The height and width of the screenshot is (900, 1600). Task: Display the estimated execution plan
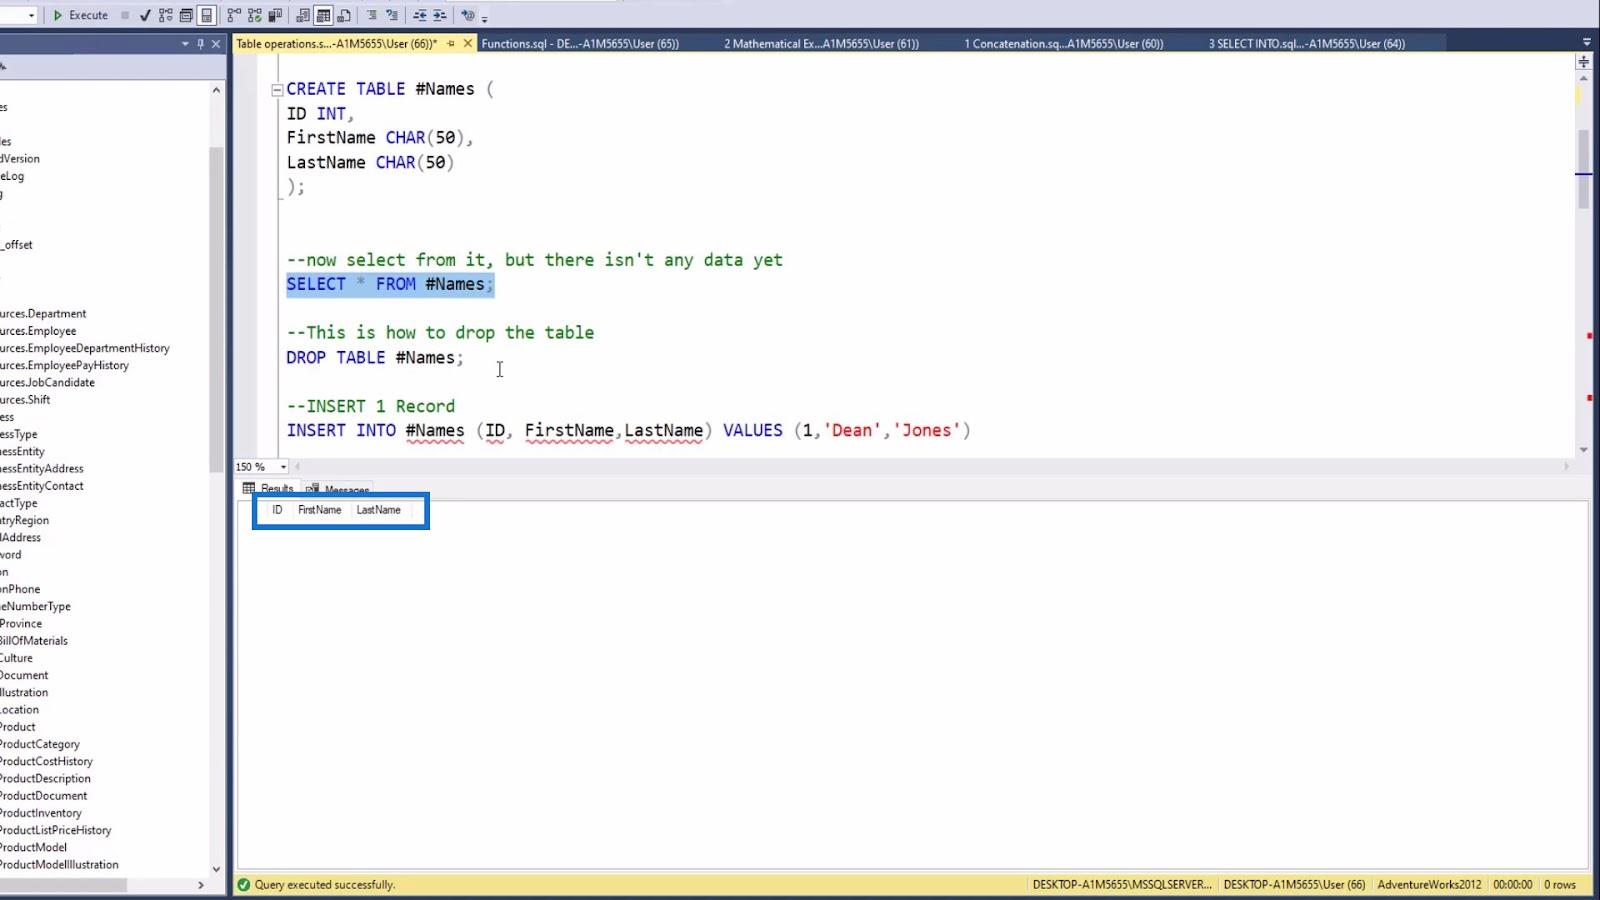(x=166, y=15)
